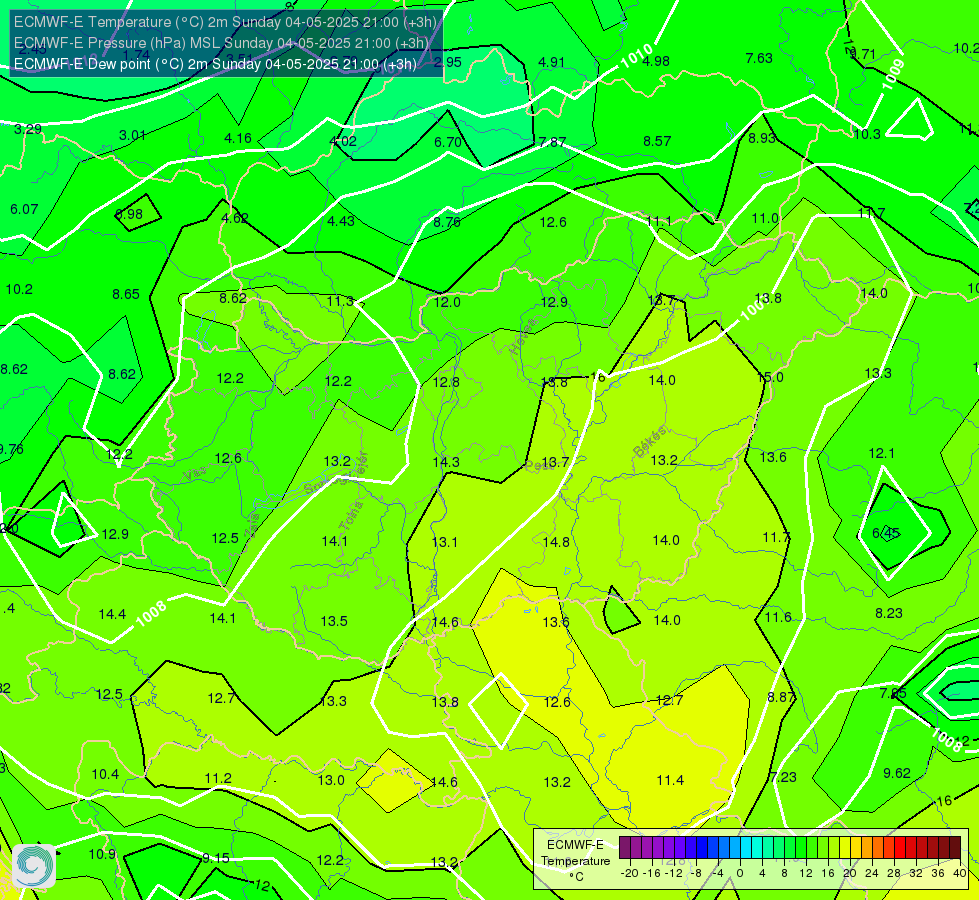979x900 pixels.
Task: Click the map value 13.0
Action: [x=331, y=780]
